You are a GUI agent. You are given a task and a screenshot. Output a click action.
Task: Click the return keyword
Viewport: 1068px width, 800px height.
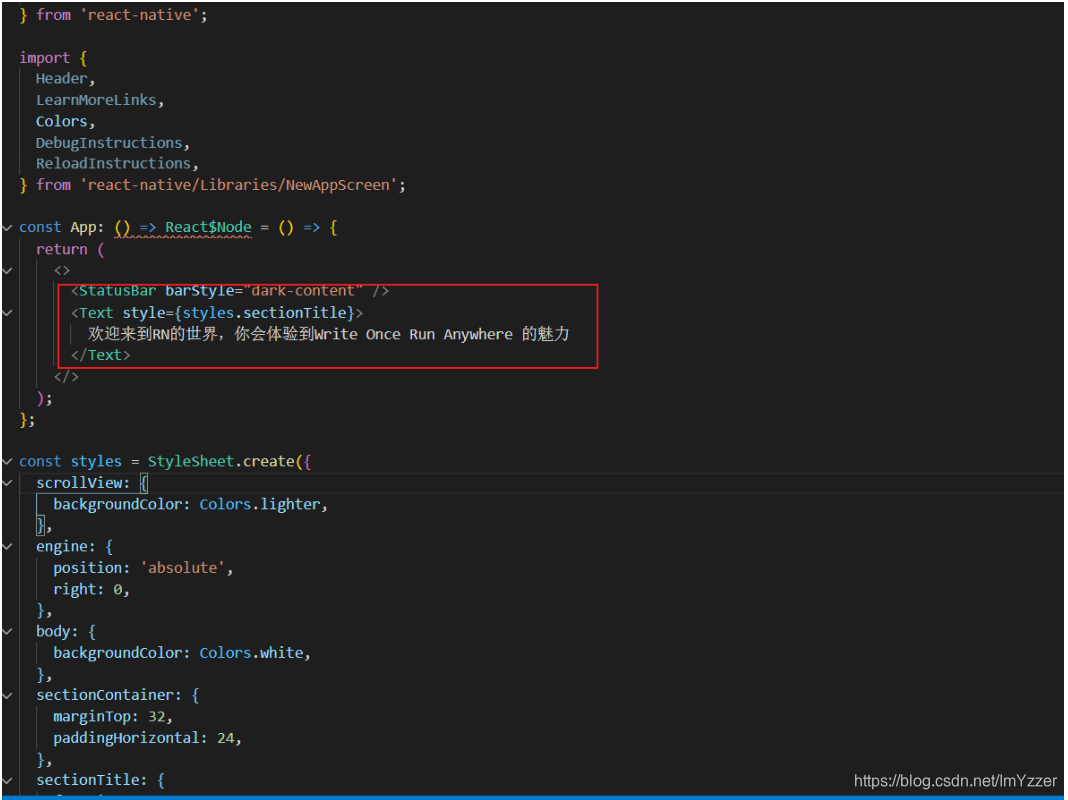point(61,249)
